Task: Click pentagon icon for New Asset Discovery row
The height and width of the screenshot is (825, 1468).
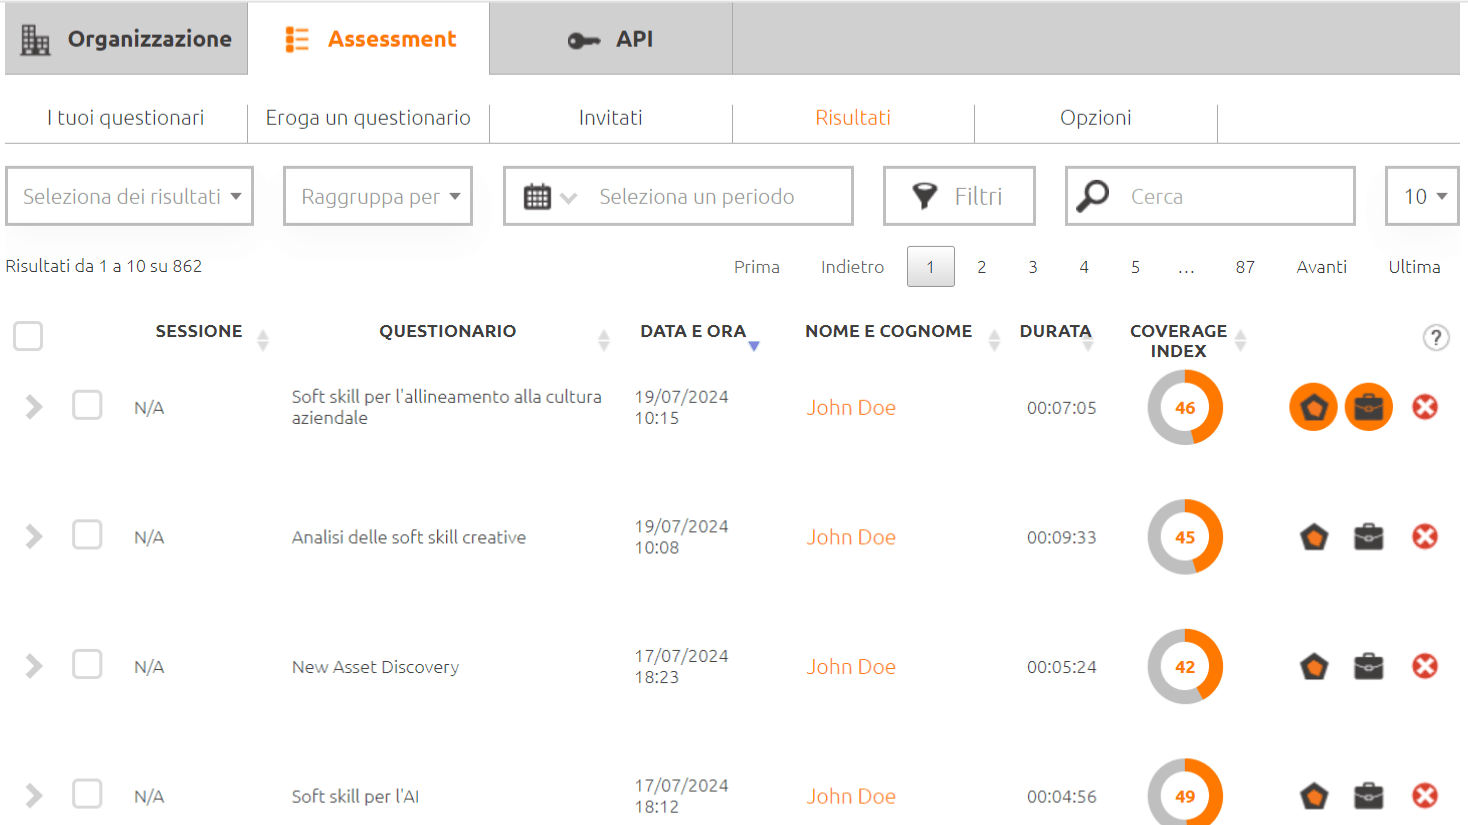Action: pos(1314,666)
